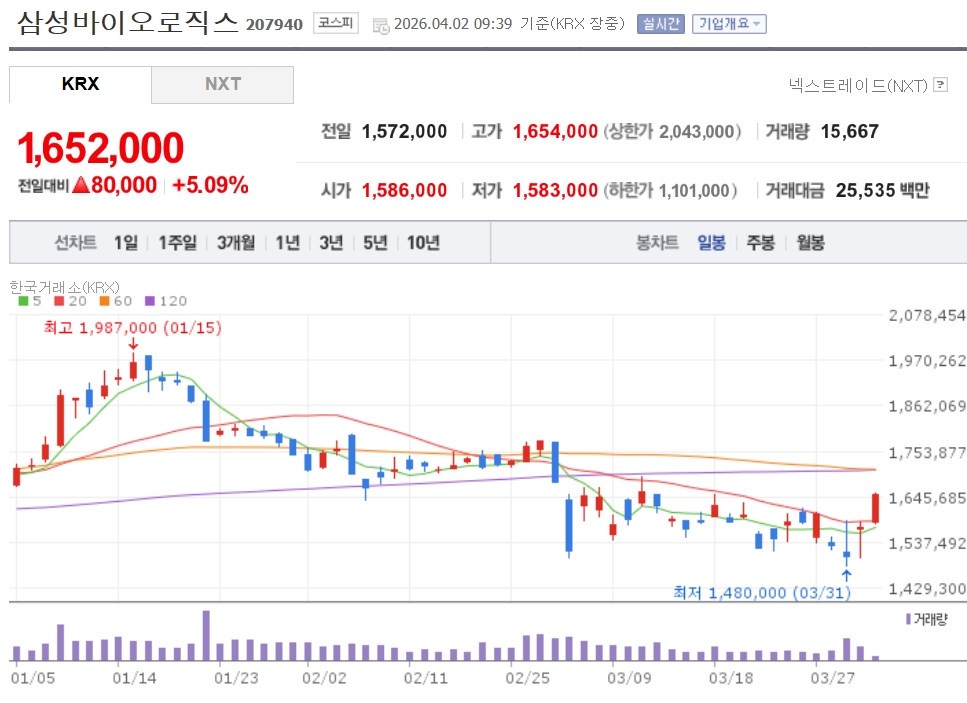Click the 실시간 real-time button
The image size is (967, 703).
[x=660, y=24]
